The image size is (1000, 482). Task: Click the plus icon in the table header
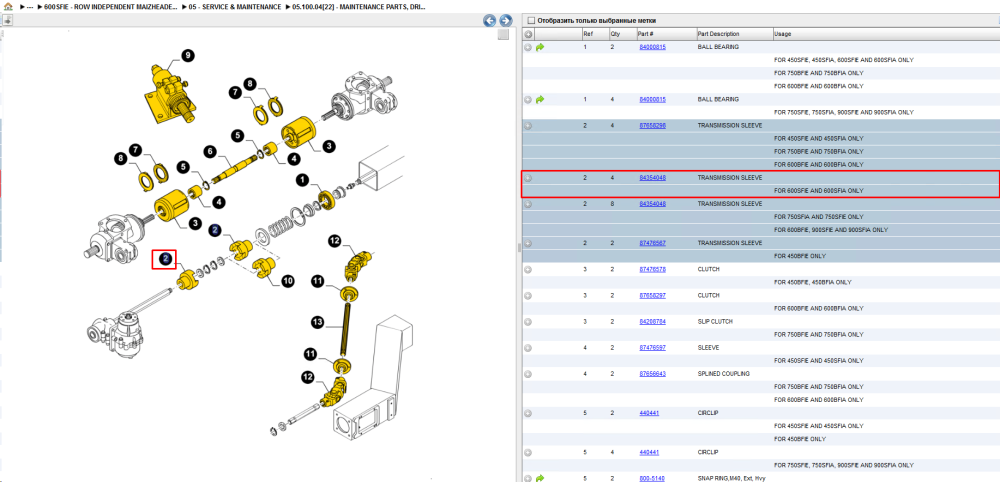click(528, 34)
